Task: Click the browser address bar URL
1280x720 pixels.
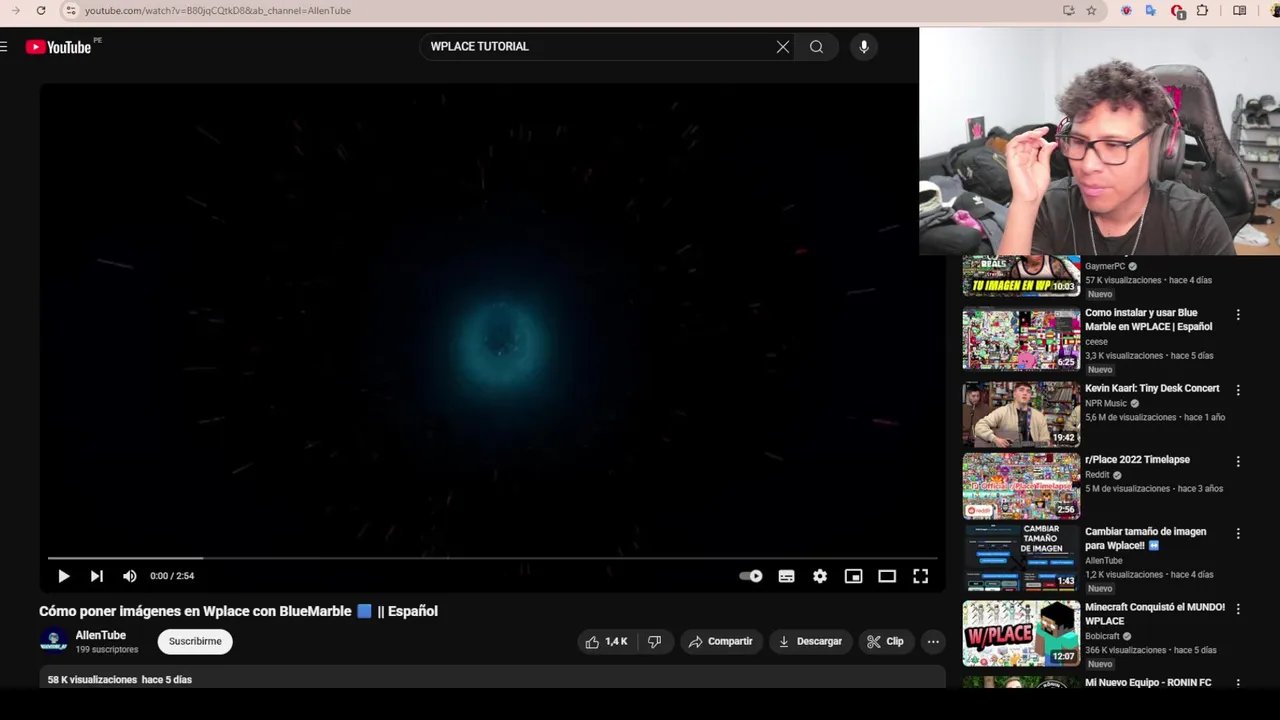Action: pos(218,11)
